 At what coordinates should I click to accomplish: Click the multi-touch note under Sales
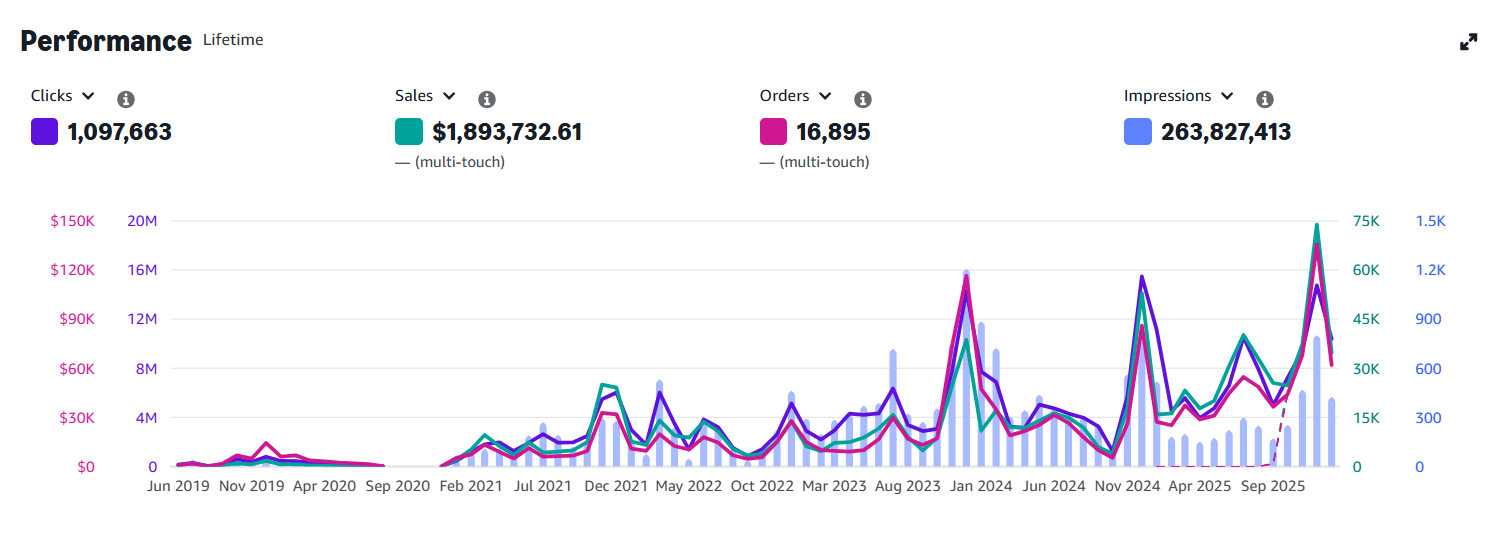coord(450,162)
